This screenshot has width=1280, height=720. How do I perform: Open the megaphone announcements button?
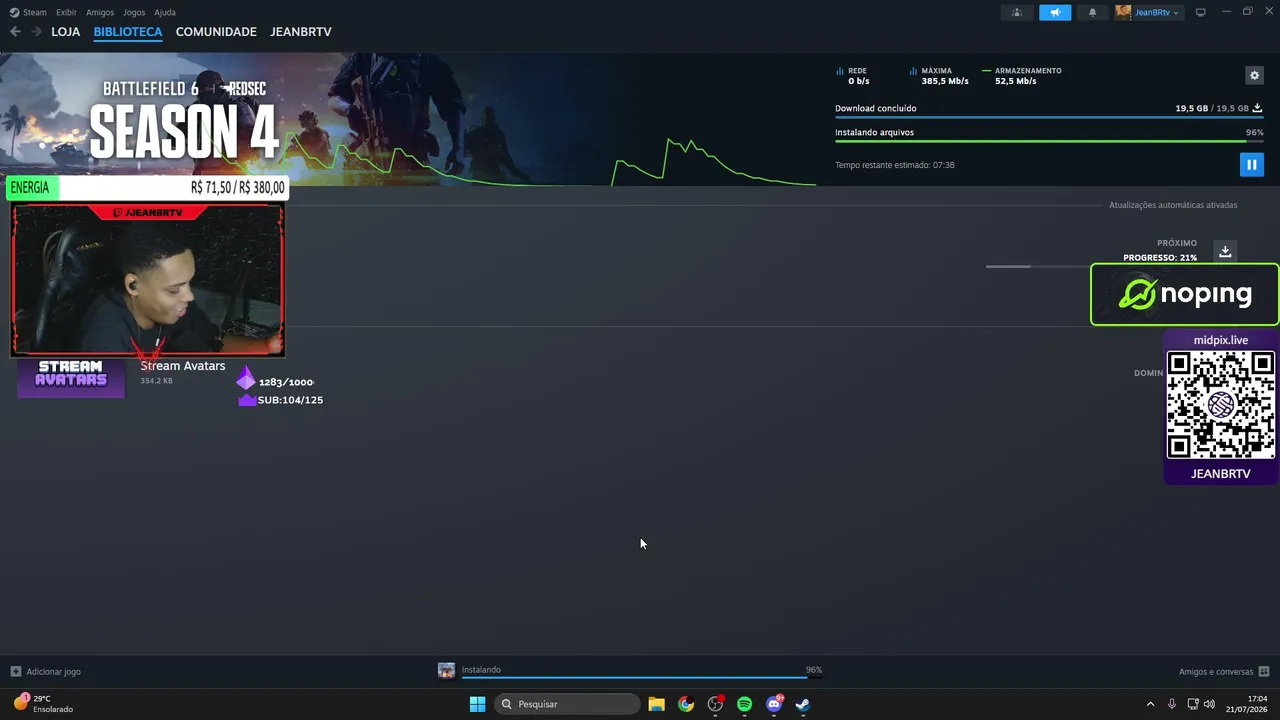[x=1055, y=12]
